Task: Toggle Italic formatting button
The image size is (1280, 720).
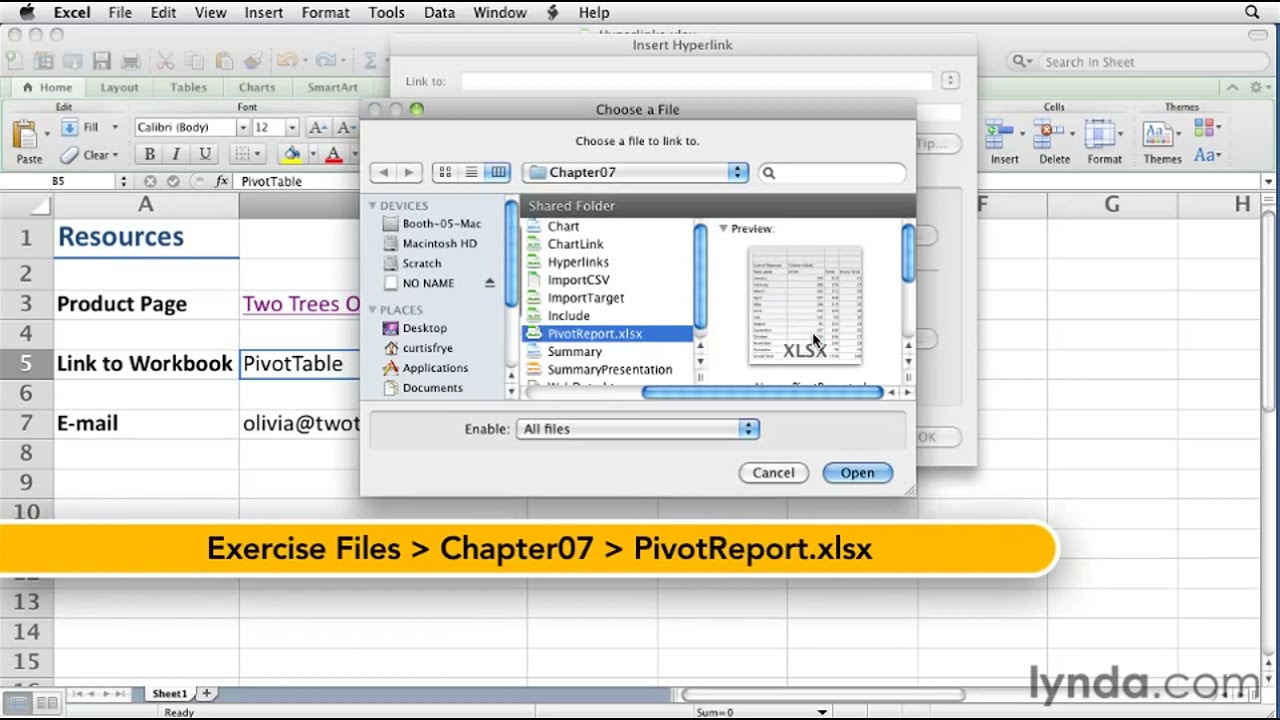Action: click(176, 154)
